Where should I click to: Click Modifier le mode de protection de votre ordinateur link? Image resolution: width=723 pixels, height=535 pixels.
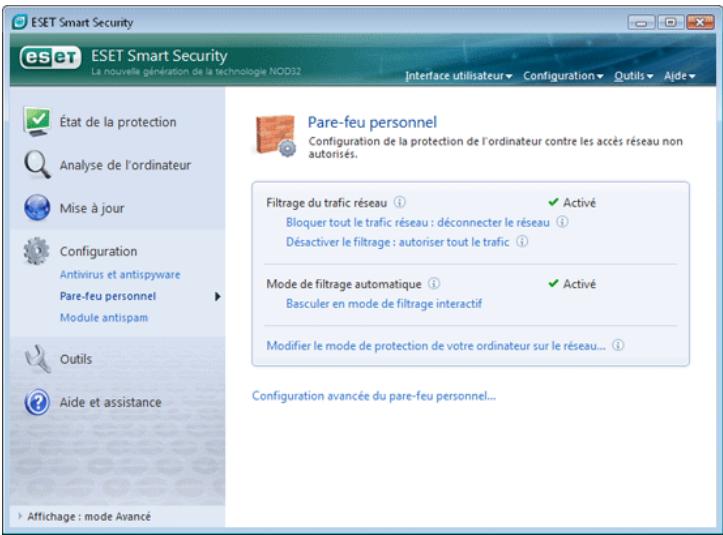click(436, 345)
